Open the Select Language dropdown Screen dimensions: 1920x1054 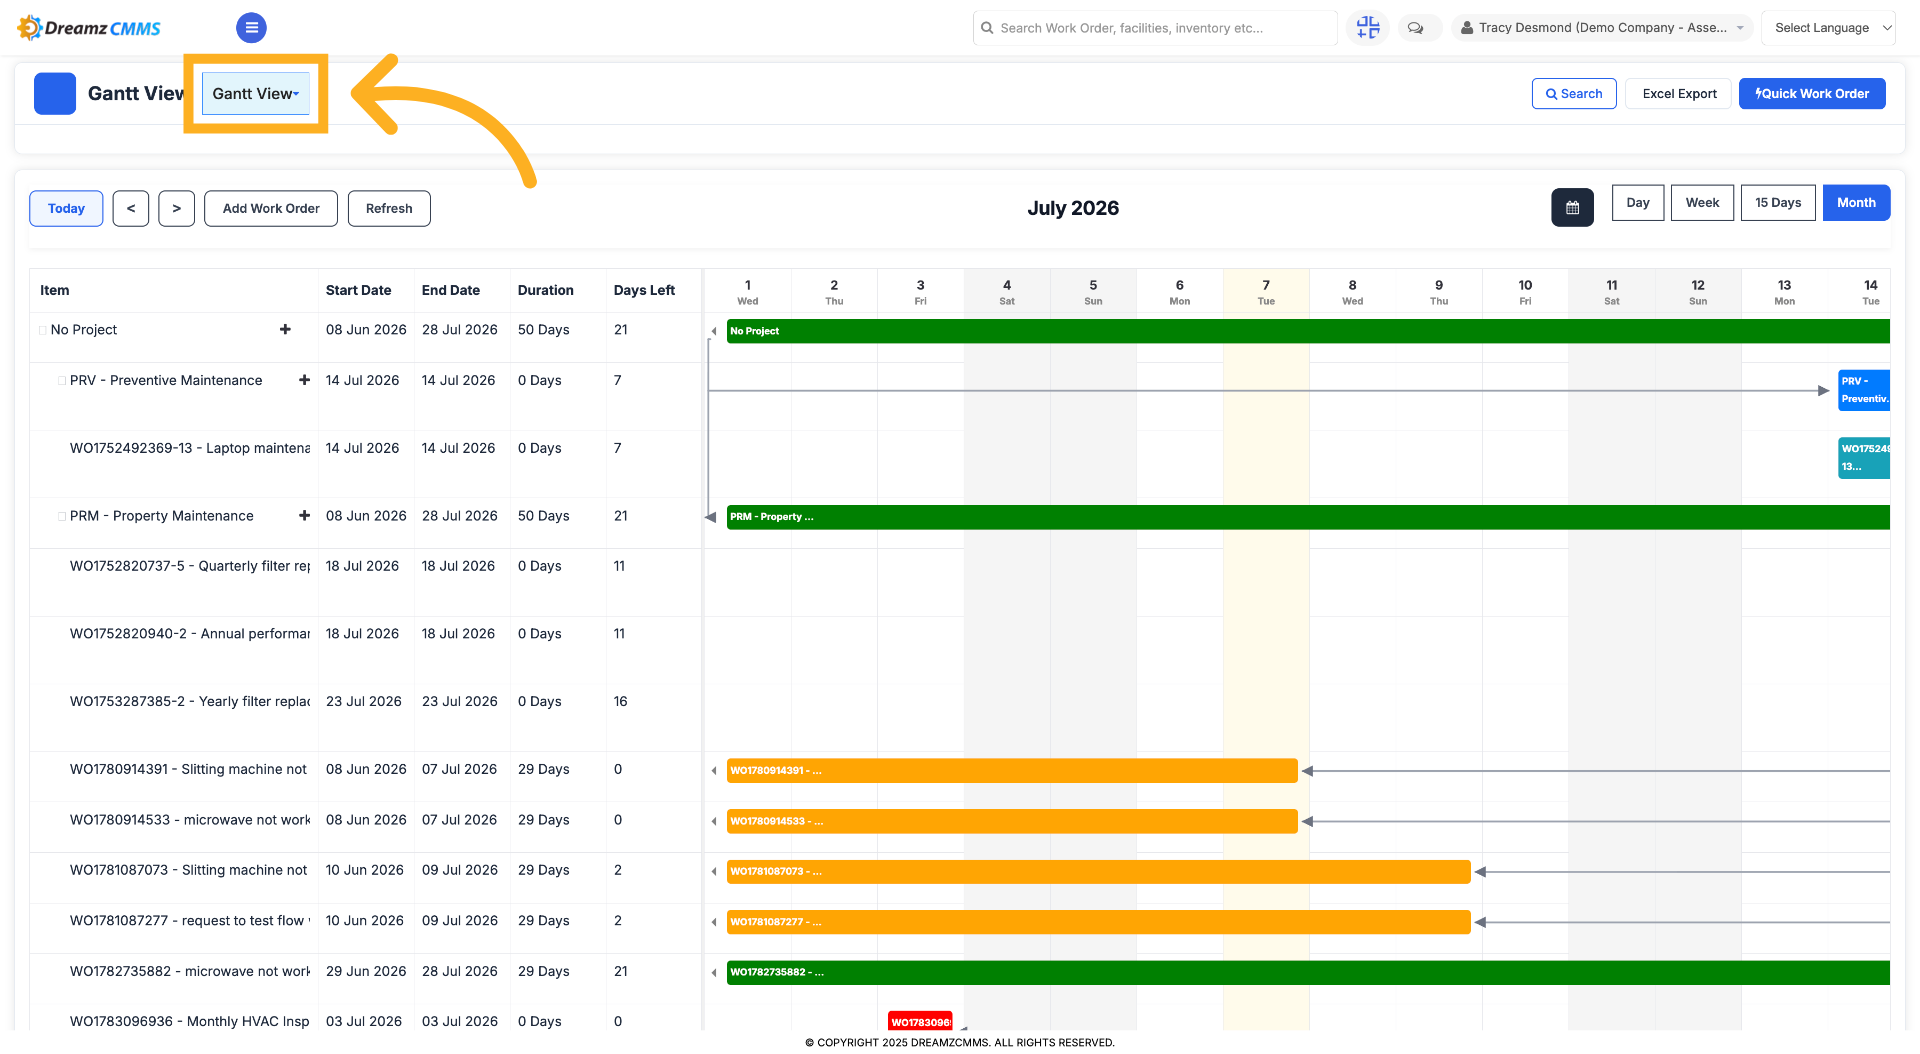1829,28
